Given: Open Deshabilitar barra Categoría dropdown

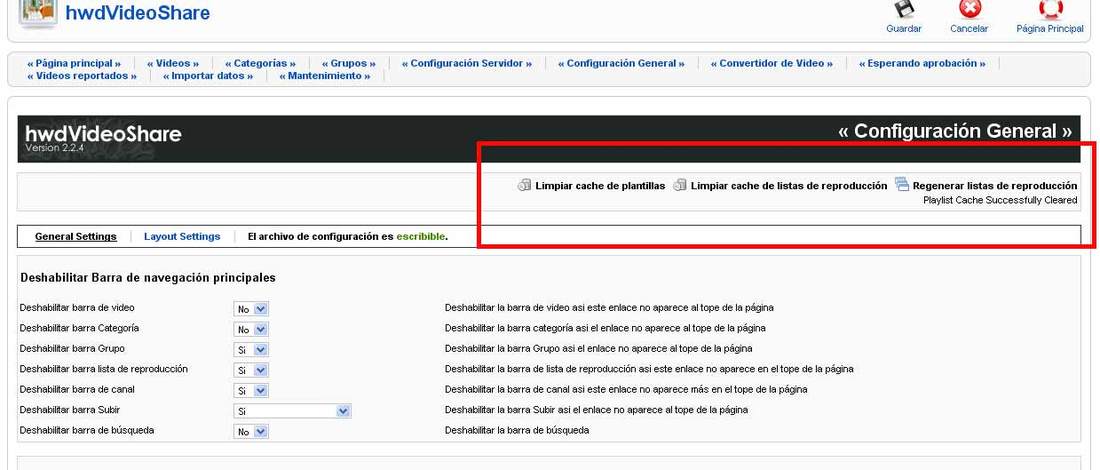Looking at the screenshot, I should click(250, 330).
